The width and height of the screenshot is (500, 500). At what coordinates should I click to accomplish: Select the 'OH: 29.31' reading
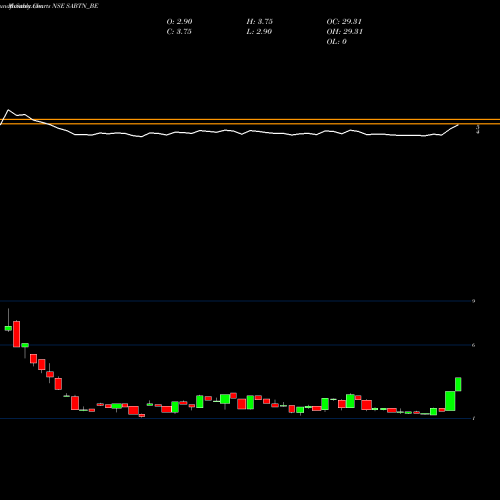(345, 32)
